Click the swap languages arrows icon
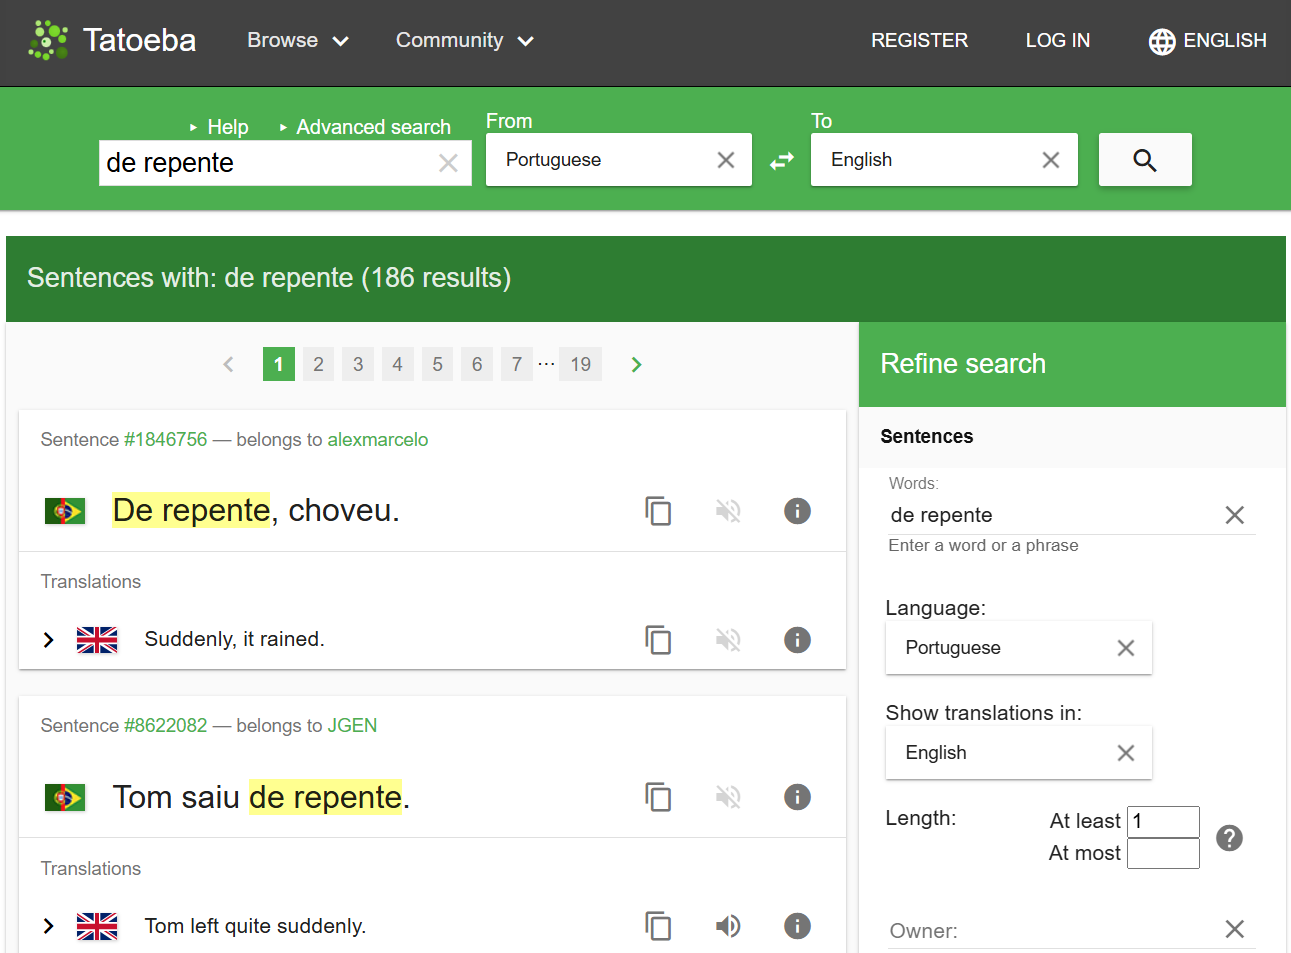This screenshot has height=953, width=1291. pyautogui.click(x=781, y=160)
